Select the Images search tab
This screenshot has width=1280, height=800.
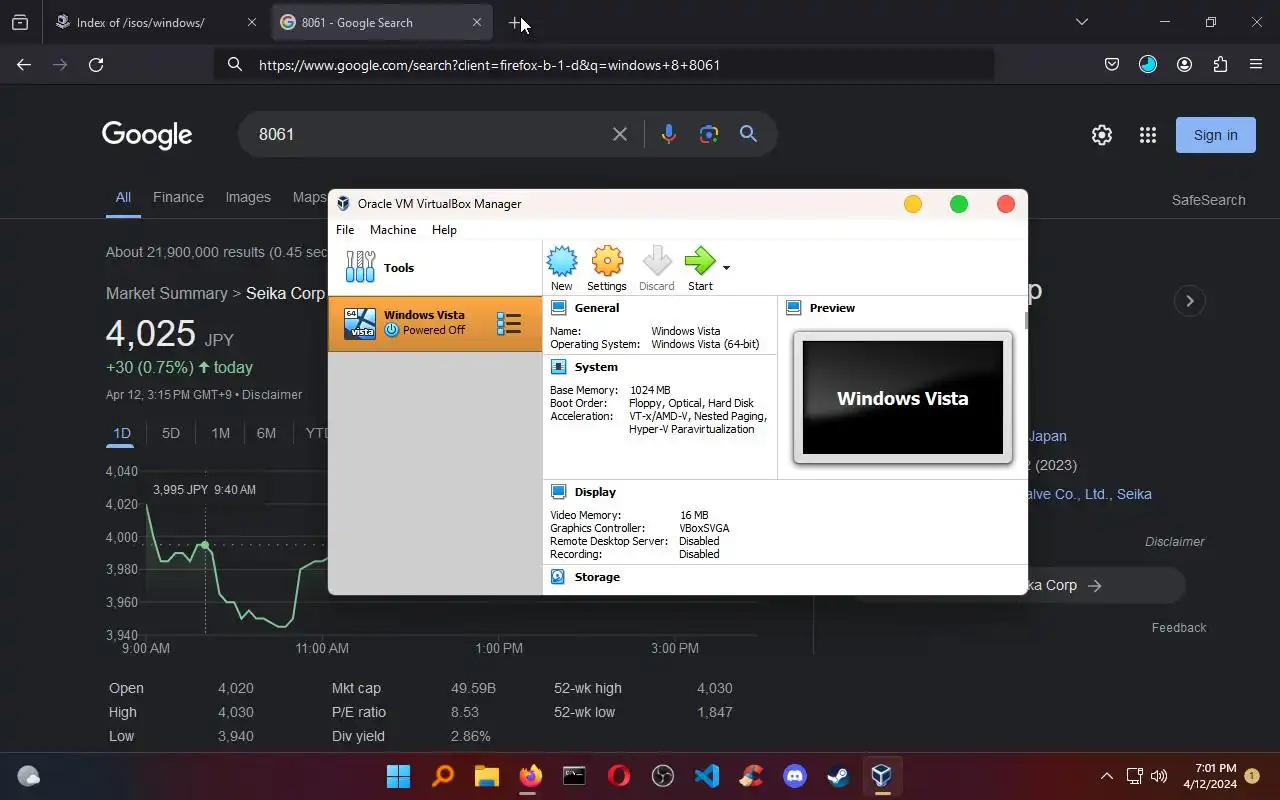pyautogui.click(x=248, y=197)
